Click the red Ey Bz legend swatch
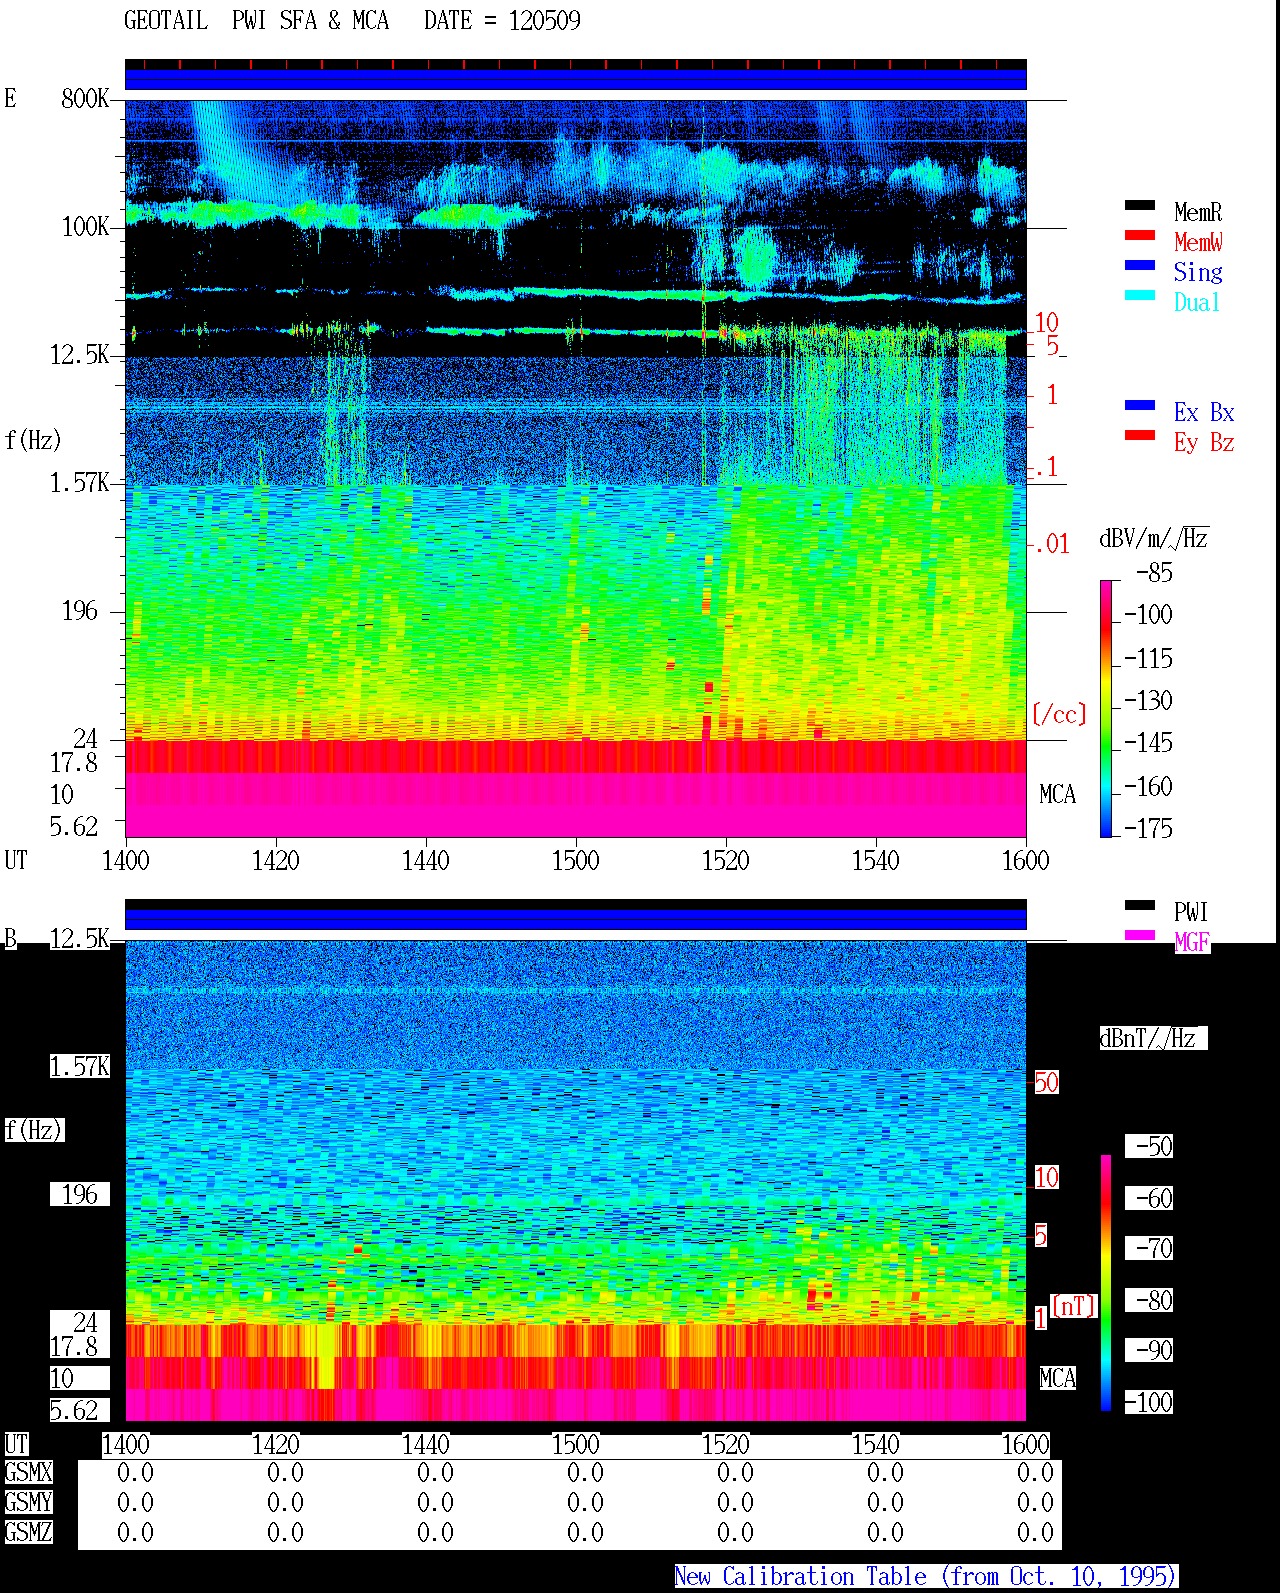1280x1593 pixels. (1140, 436)
